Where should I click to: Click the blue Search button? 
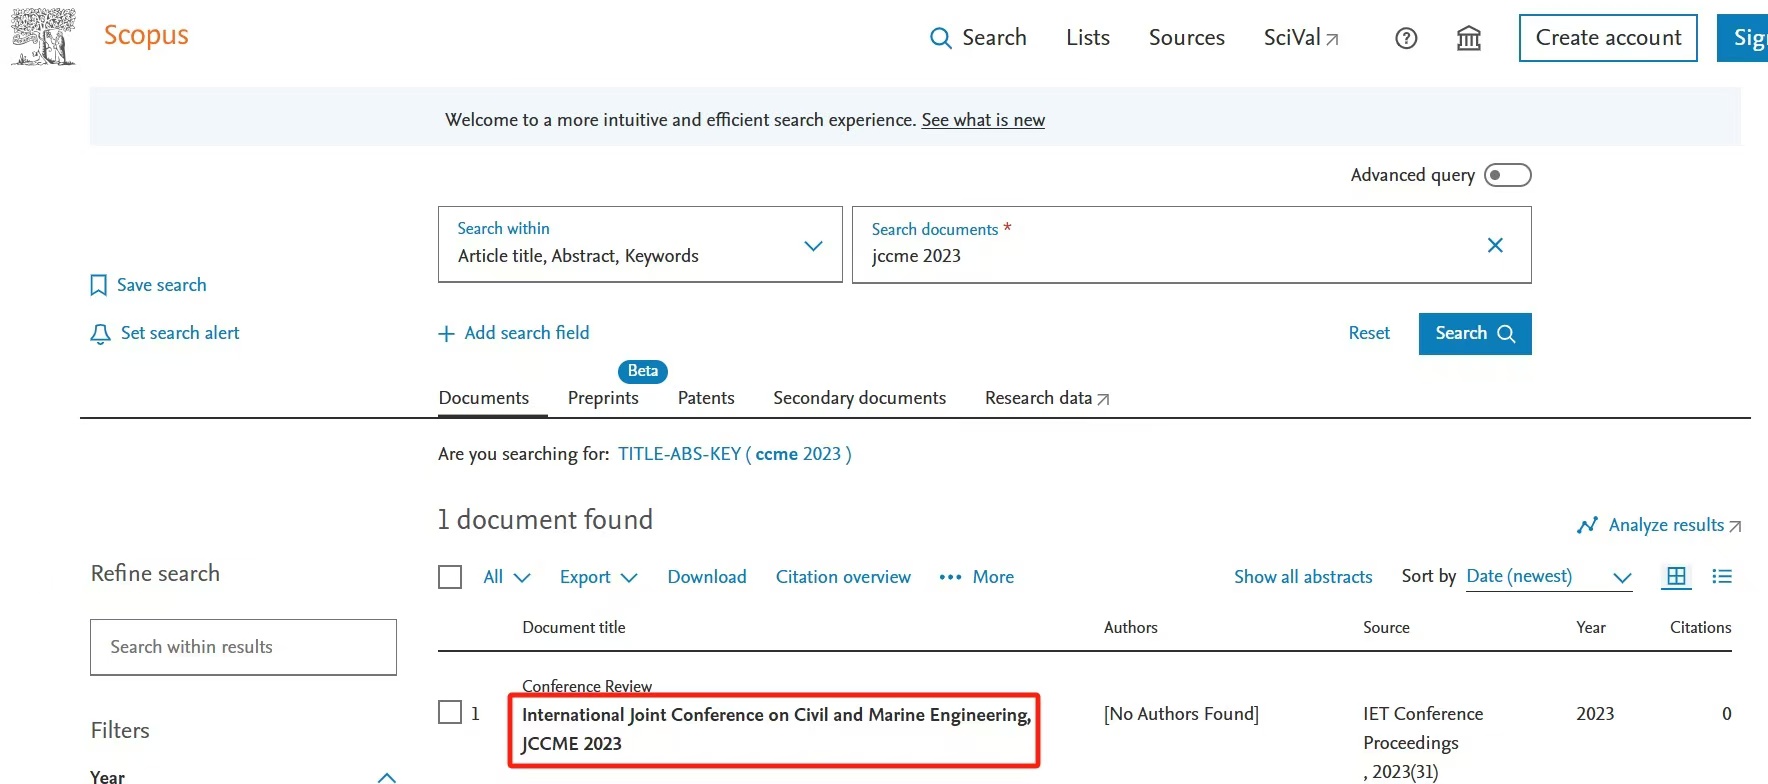coord(1474,334)
